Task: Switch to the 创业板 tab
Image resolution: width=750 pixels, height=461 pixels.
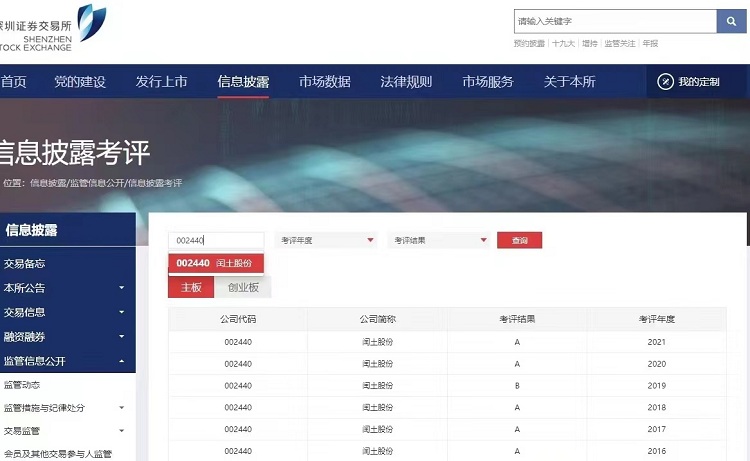Action: pos(243,287)
